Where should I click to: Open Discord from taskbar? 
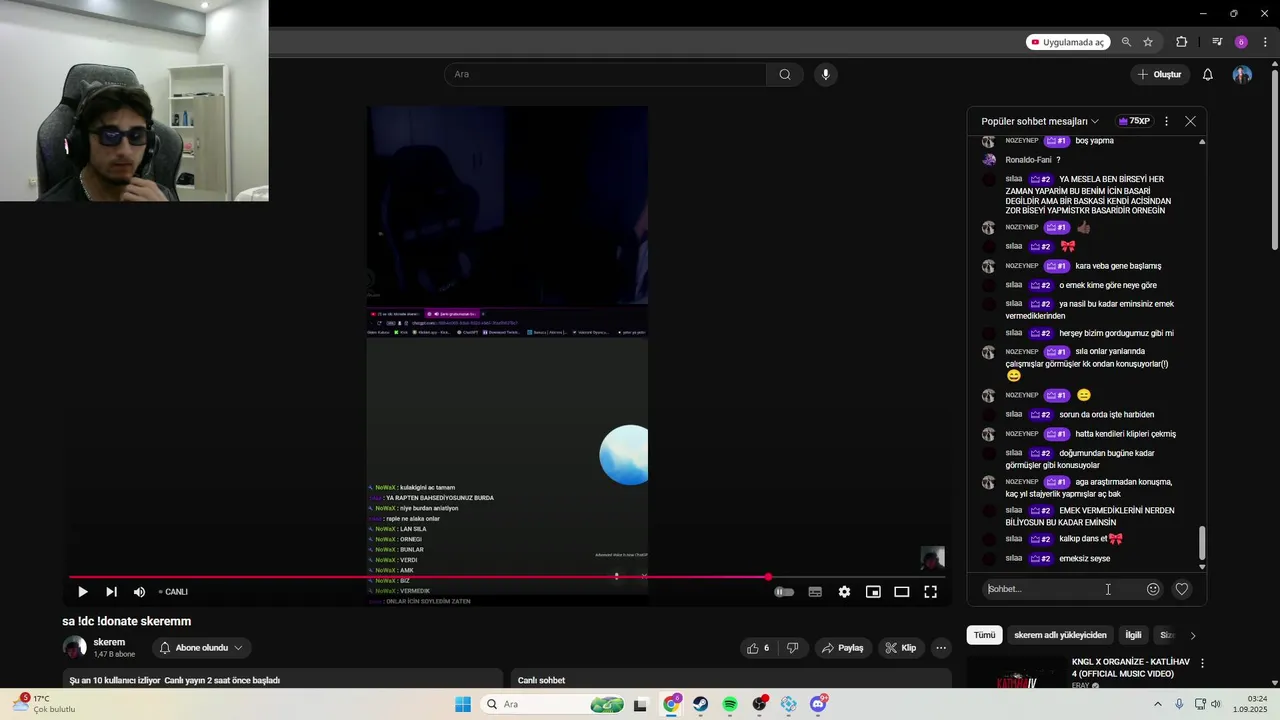(x=818, y=704)
